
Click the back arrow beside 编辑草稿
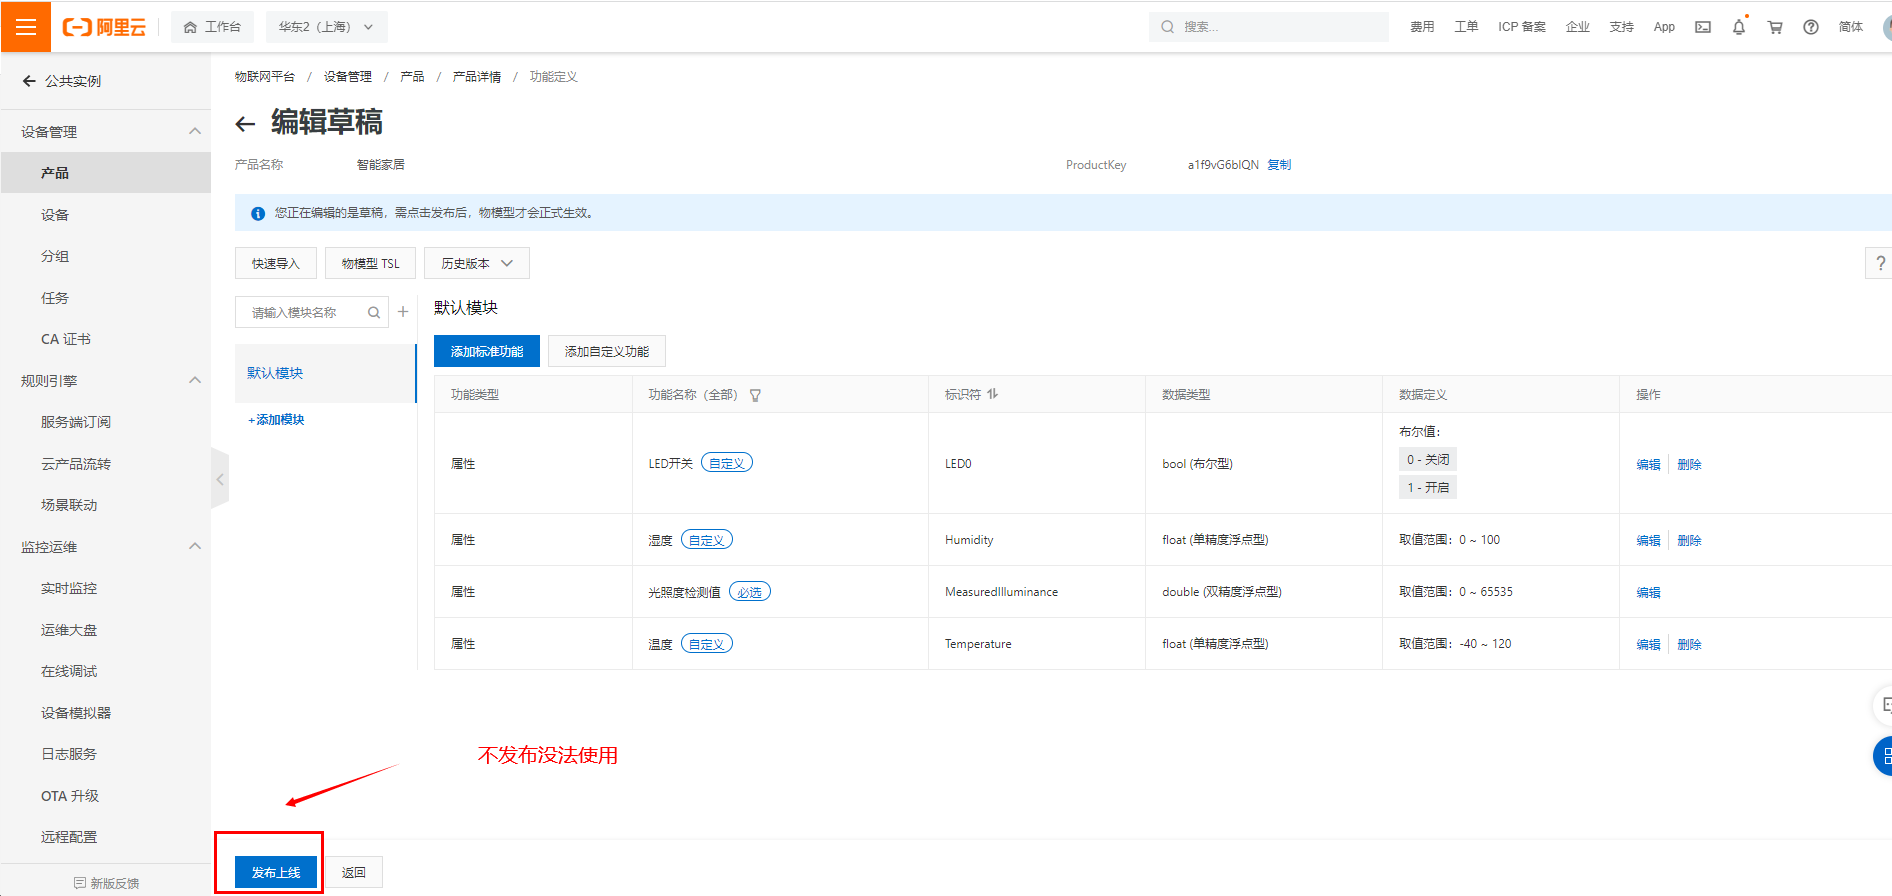(245, 124)
